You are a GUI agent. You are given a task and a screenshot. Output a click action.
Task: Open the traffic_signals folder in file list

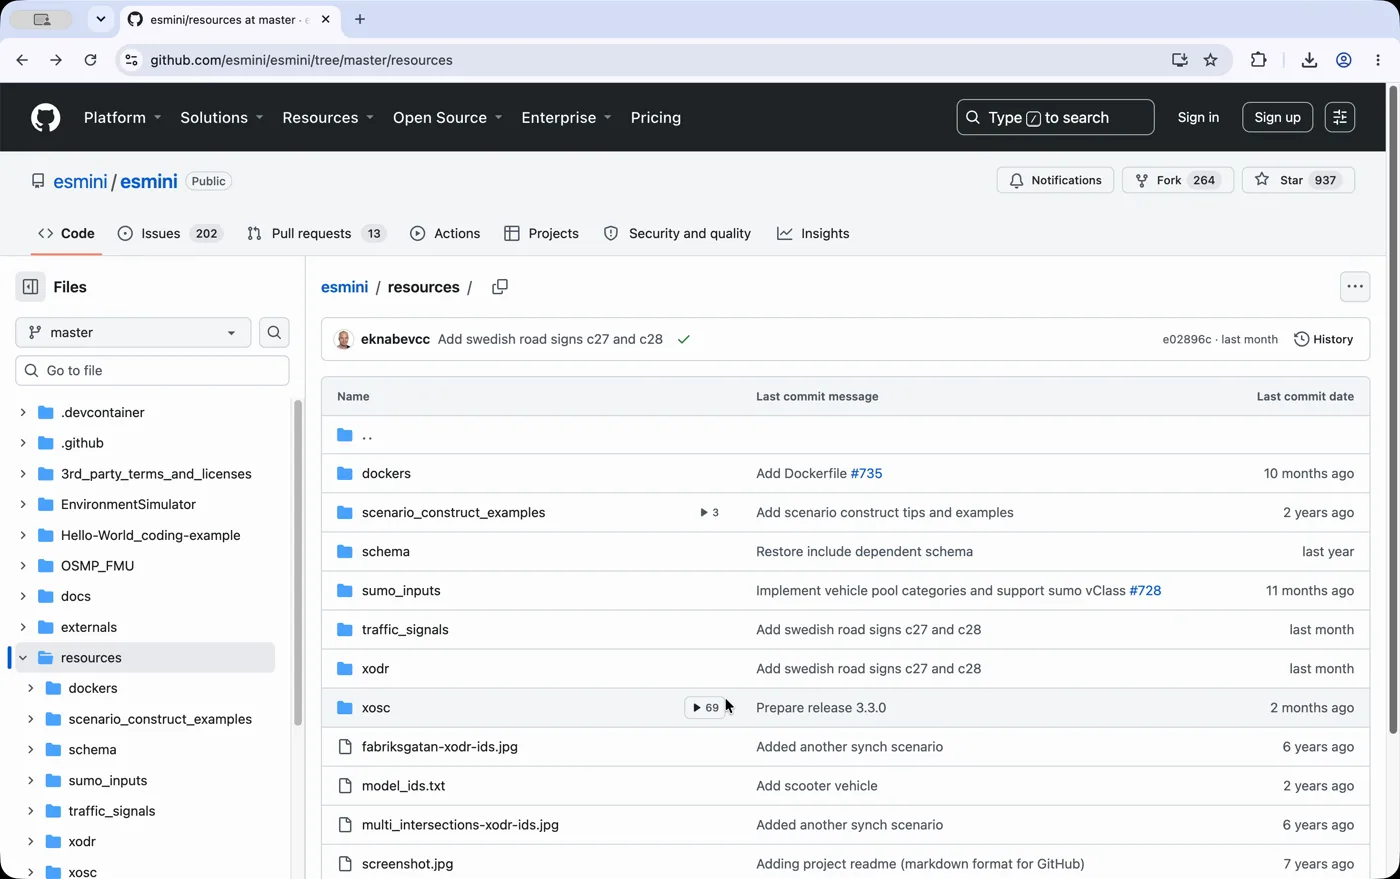(405, 629)
